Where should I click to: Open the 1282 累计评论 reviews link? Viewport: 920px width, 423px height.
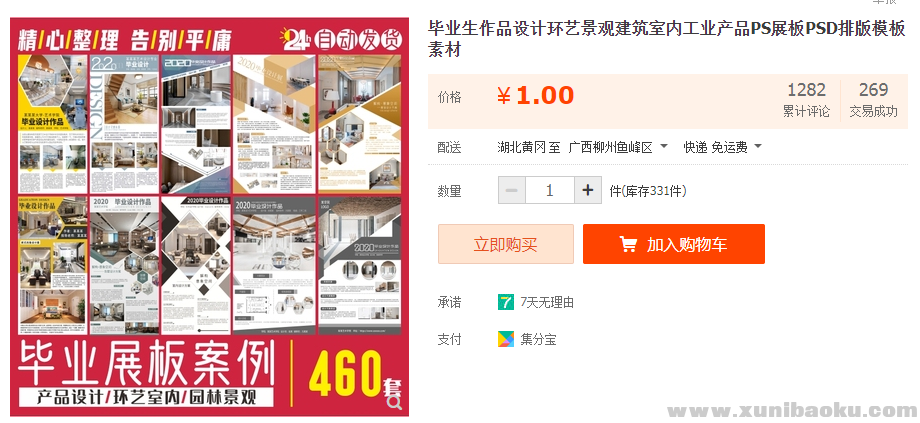[806, 100]
